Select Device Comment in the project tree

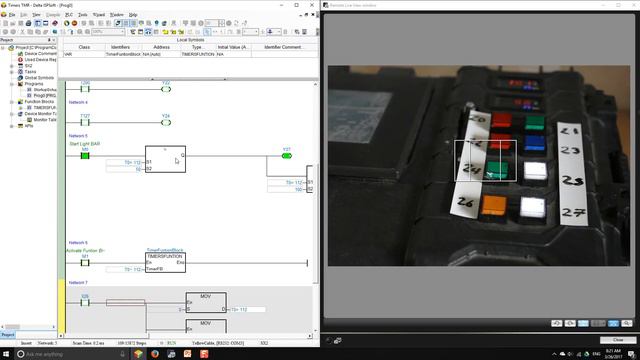pyautogui.click(x=40, y=53)
